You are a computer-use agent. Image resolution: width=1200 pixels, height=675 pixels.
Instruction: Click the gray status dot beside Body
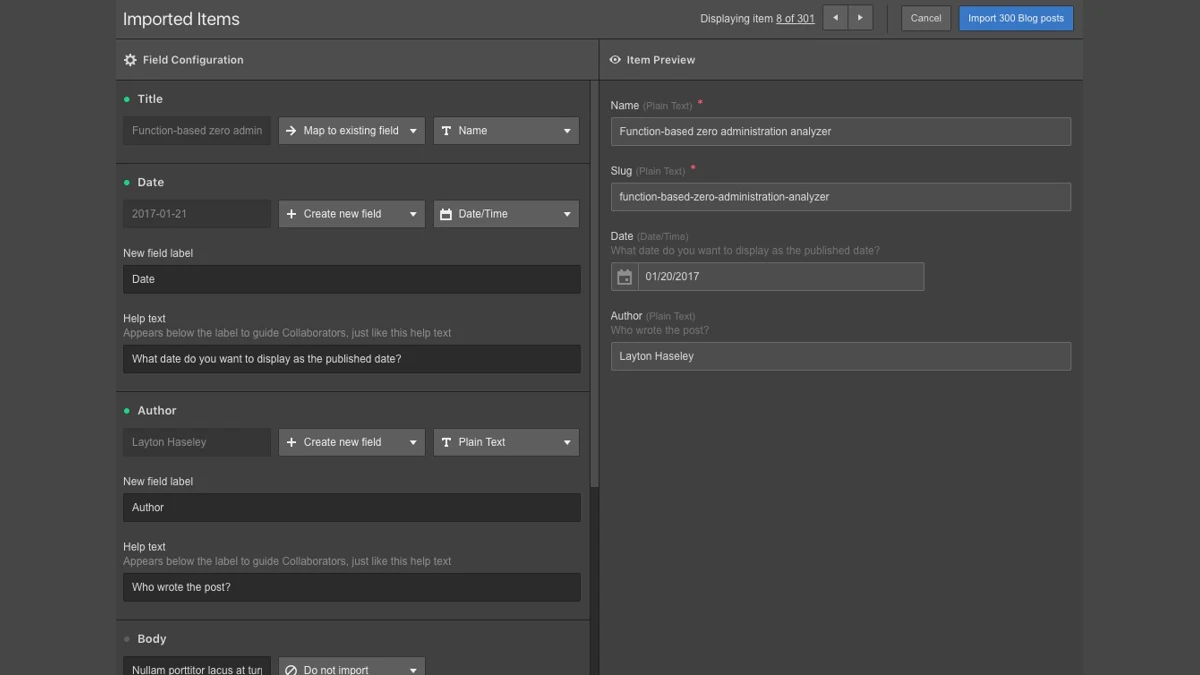point(127,639)
